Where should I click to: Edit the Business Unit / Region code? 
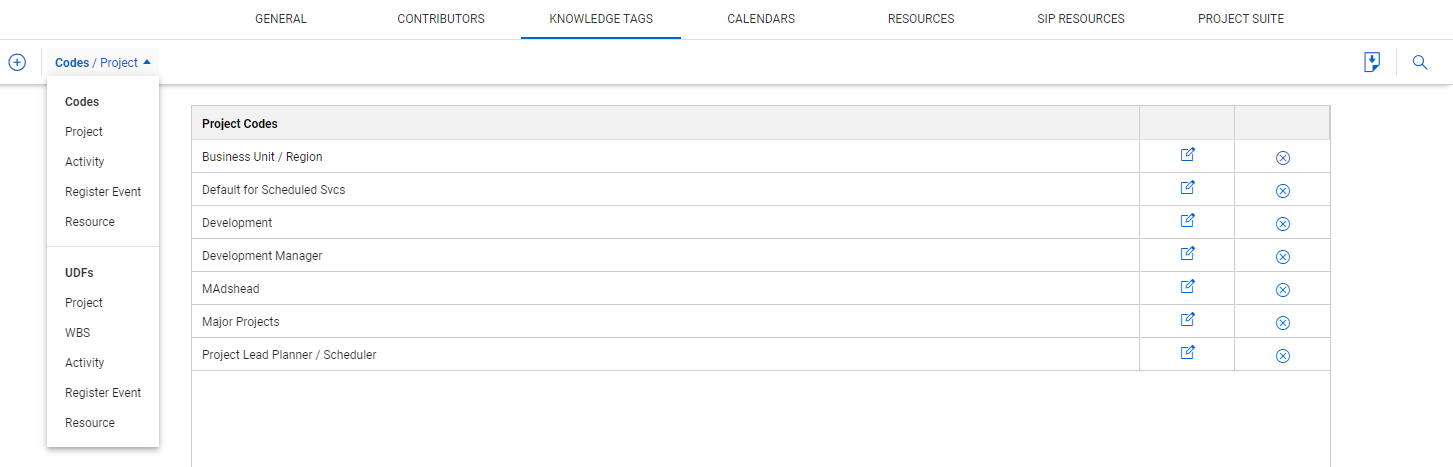click(1187, 155)
